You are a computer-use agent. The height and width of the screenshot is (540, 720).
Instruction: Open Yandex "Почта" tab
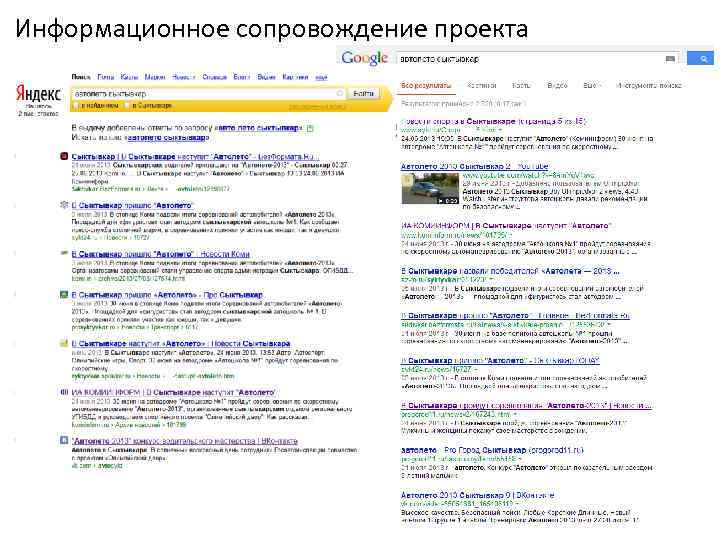(x=106, y=77)
